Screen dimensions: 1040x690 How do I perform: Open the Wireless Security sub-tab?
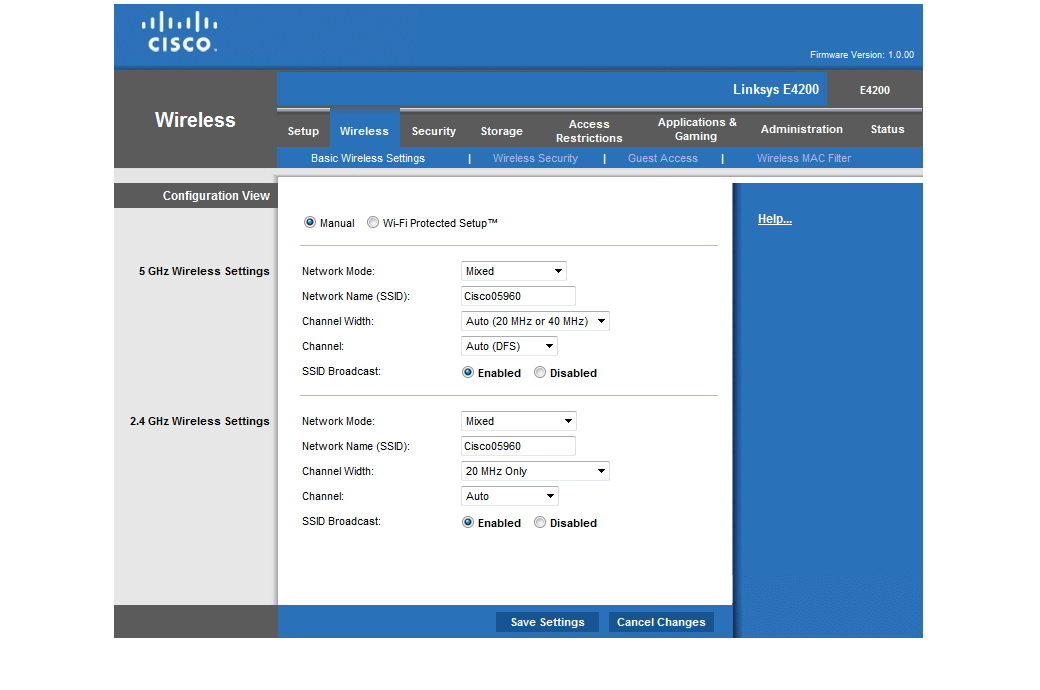coord(535,158)
